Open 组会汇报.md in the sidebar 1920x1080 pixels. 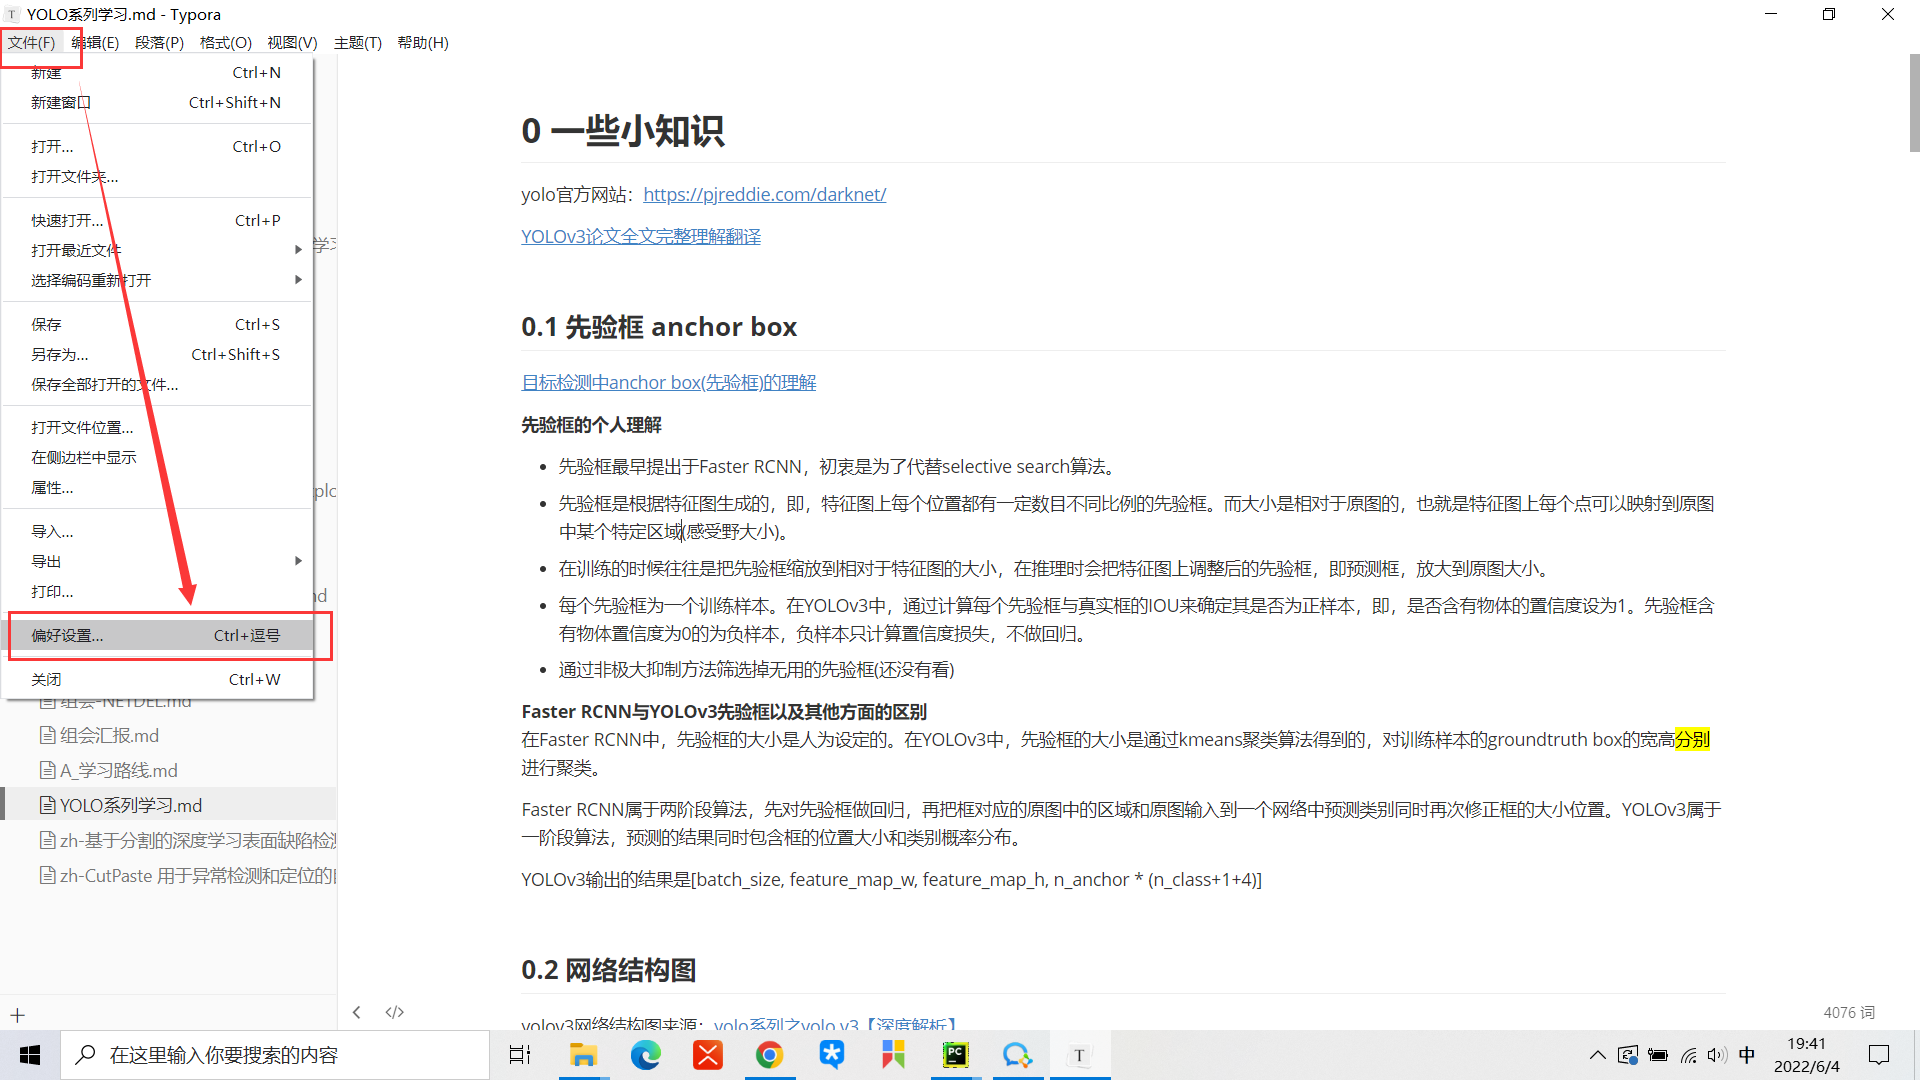[x=109, y=735]
